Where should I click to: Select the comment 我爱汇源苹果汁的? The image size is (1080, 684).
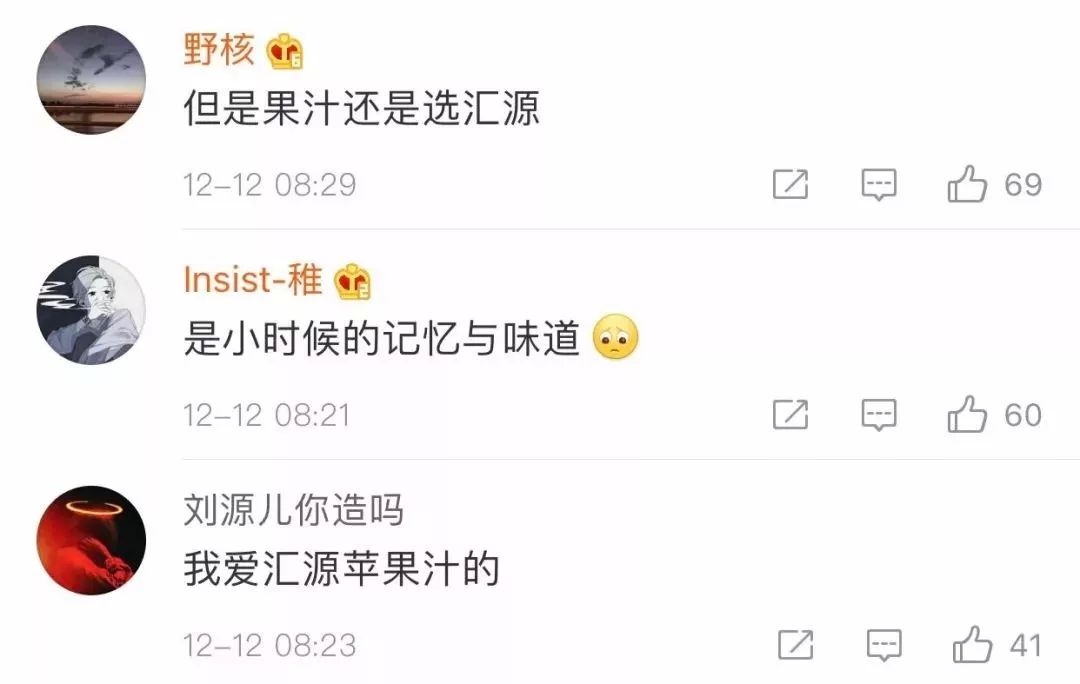click(x=341, y=570)
